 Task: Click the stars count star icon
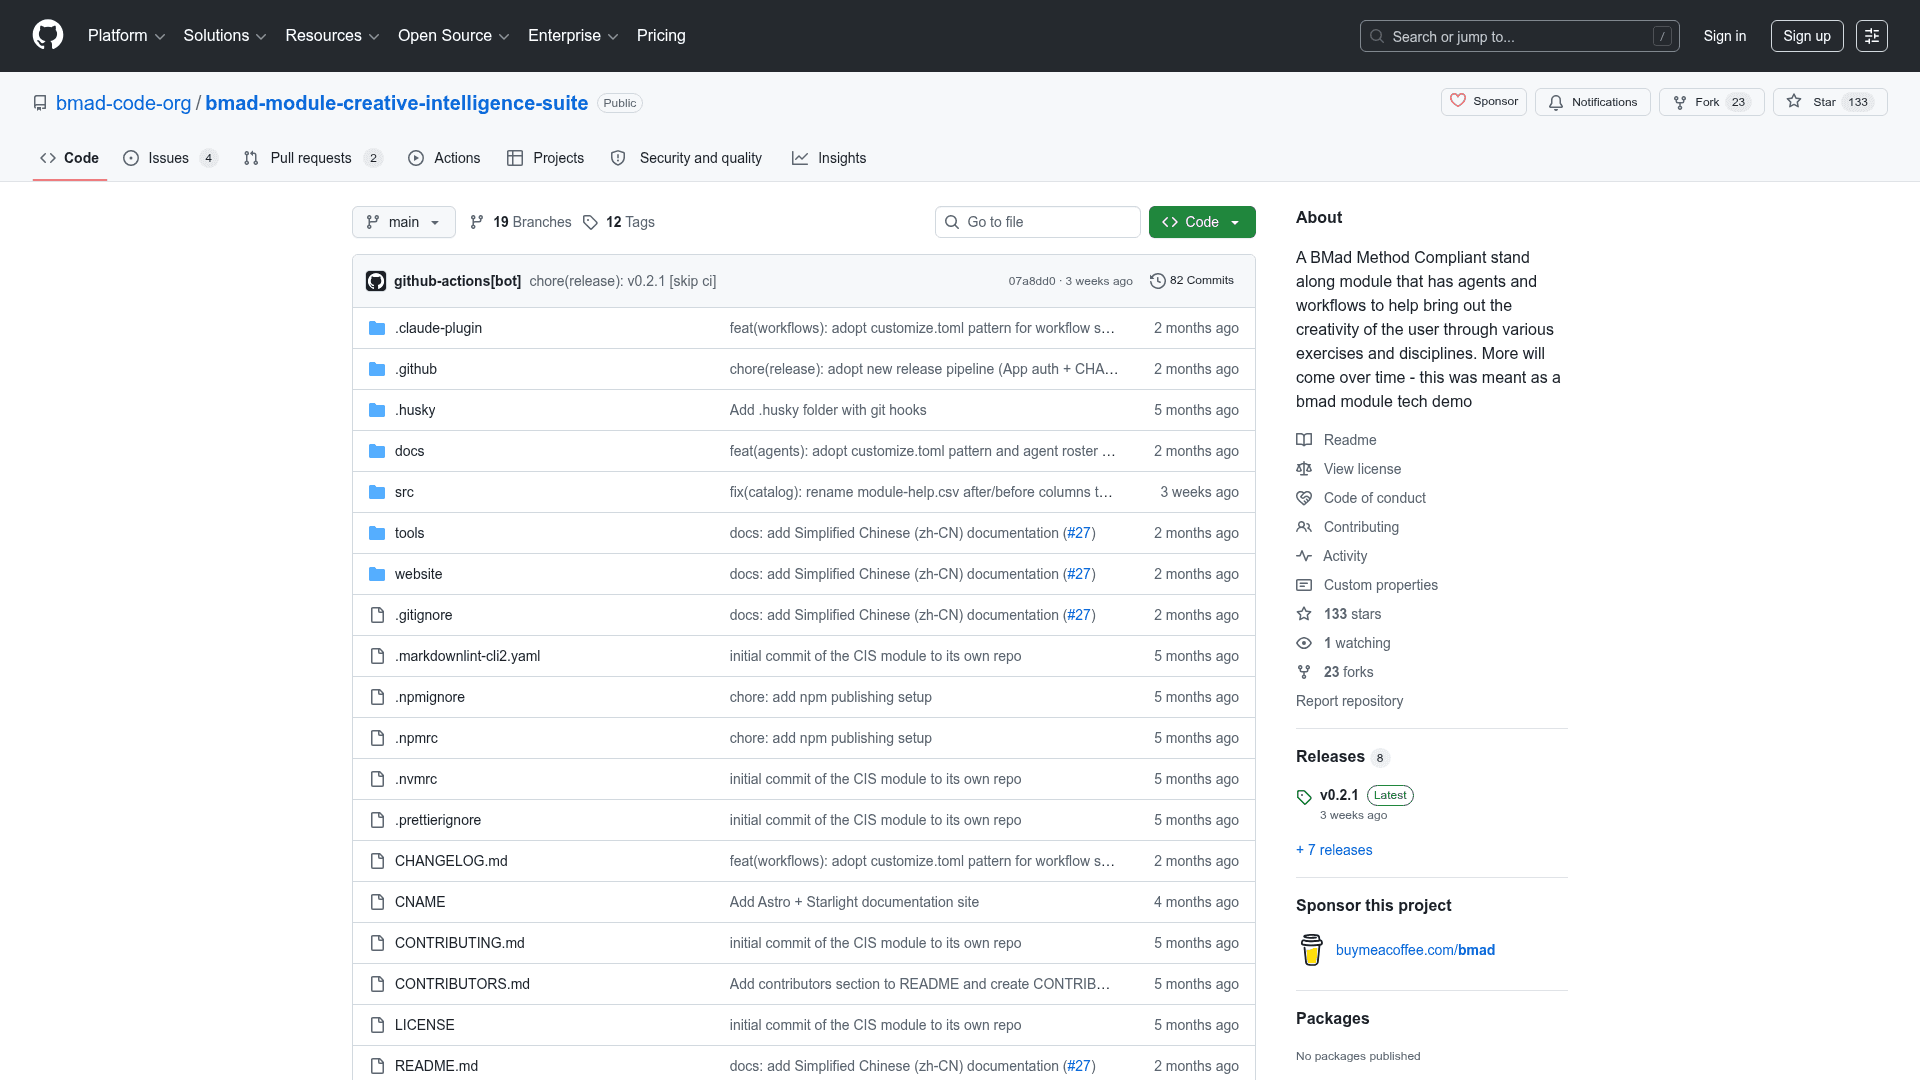tap(1304, 614)
